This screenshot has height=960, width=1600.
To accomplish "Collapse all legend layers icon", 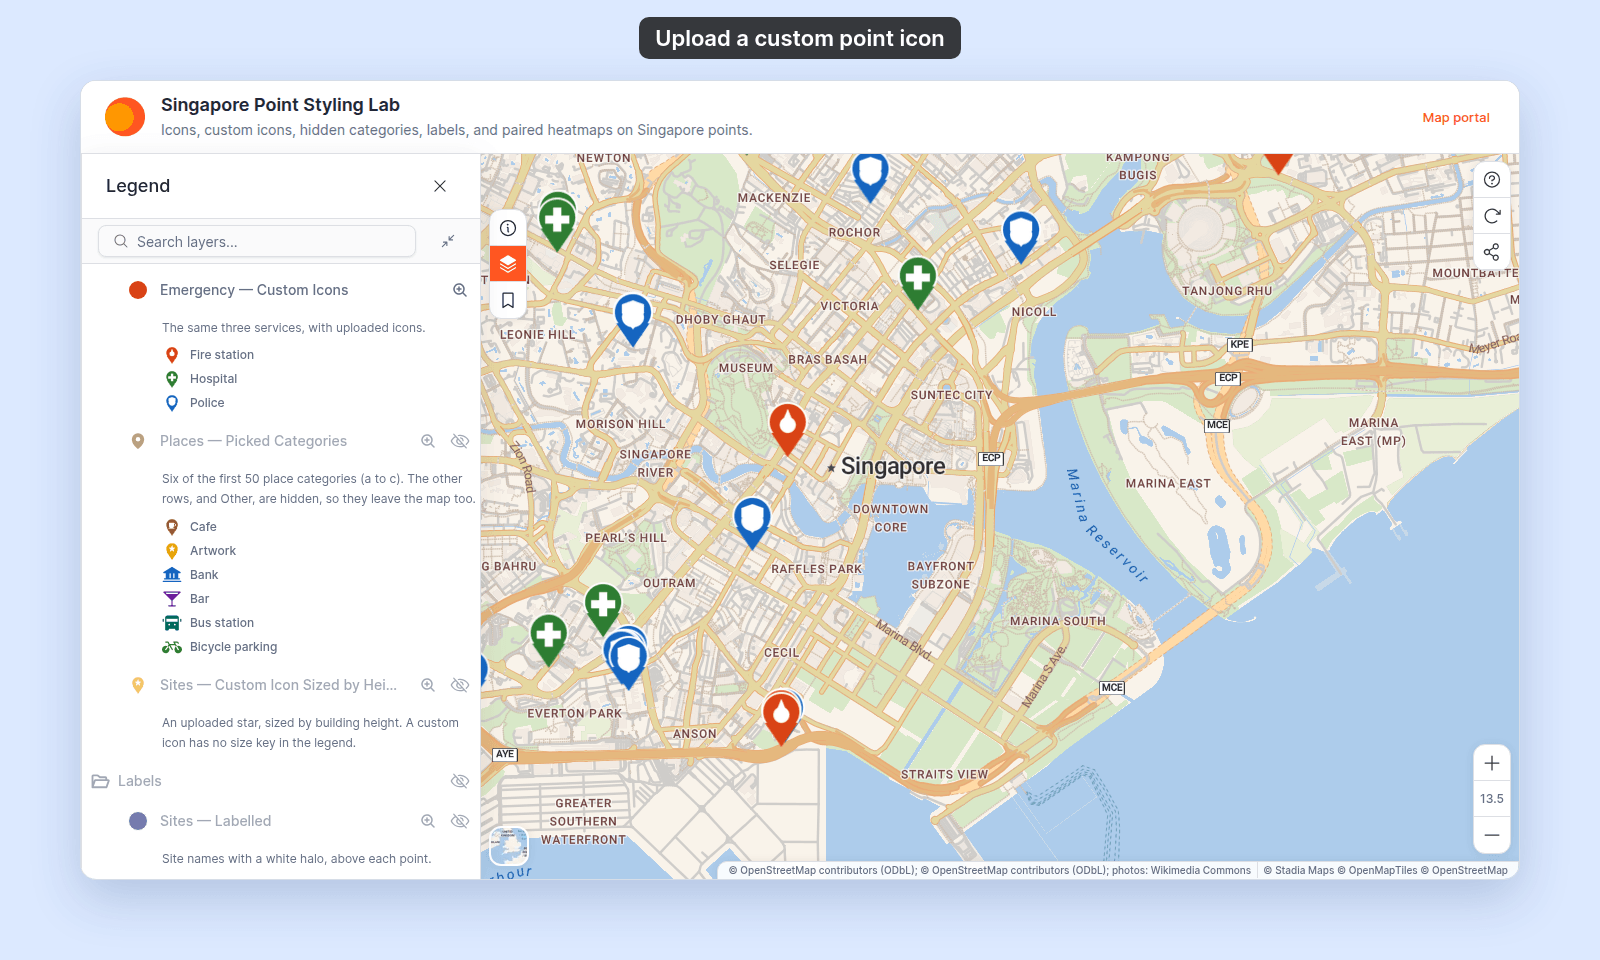I will pyautogui.click(x=448, y=241).
